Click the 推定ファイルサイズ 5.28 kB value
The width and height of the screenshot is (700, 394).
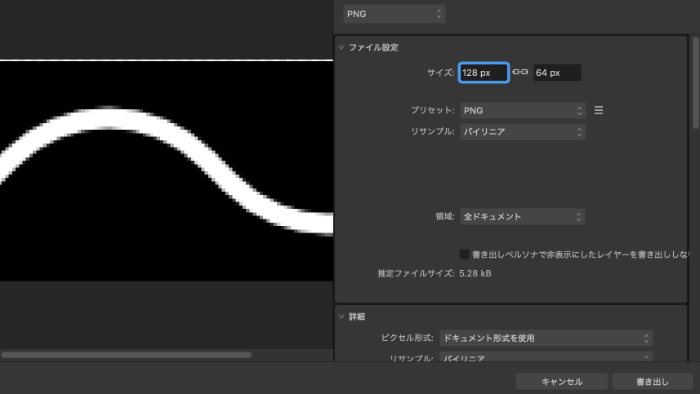click(x=475, y=274)
